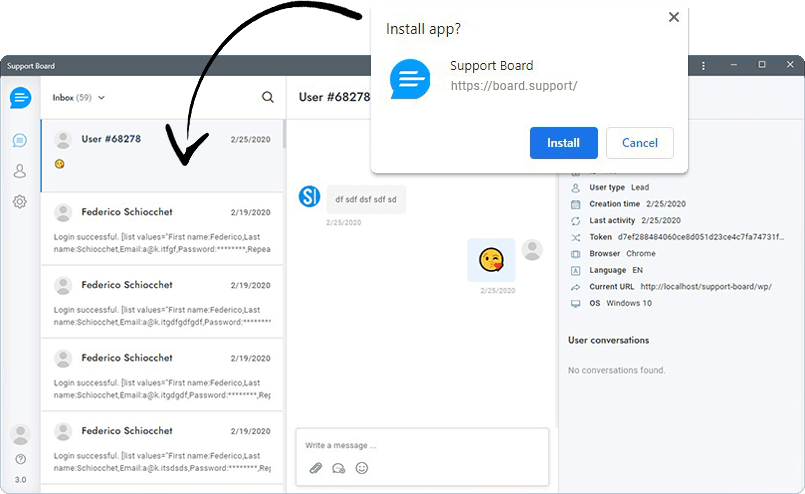Click the Creation time calendar icon
The image size is (805, 494).
pyautogui.click(x=576, y=204)
